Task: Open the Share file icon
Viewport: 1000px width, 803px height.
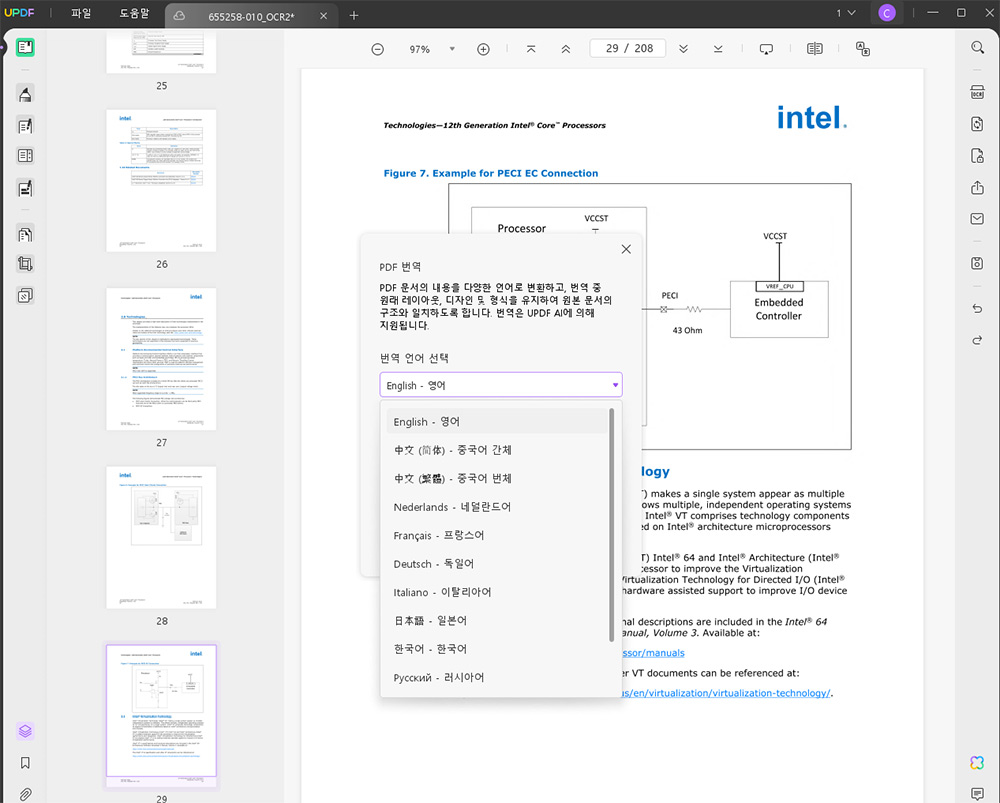Action: coord(977,188)
